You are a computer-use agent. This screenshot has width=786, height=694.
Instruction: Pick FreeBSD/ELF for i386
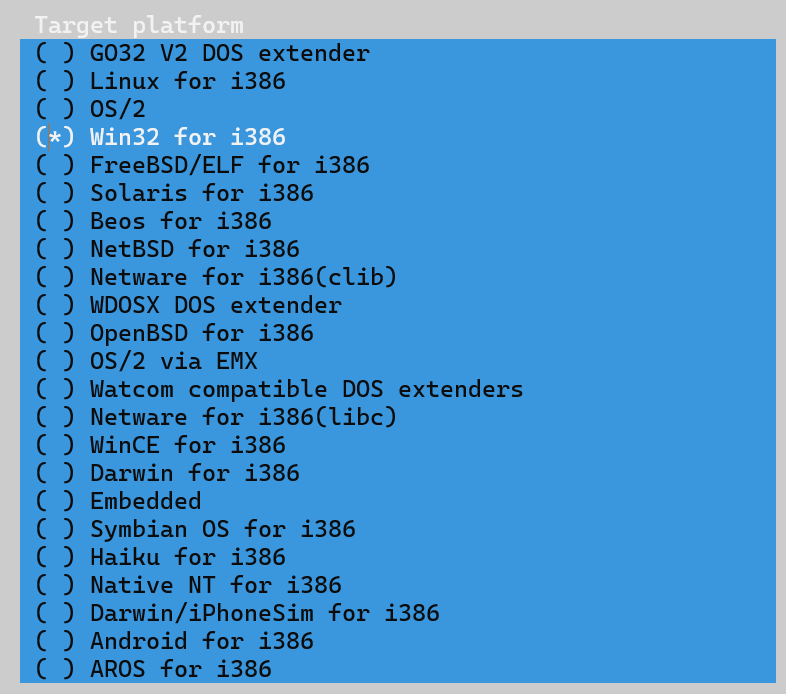pos(203,165)
